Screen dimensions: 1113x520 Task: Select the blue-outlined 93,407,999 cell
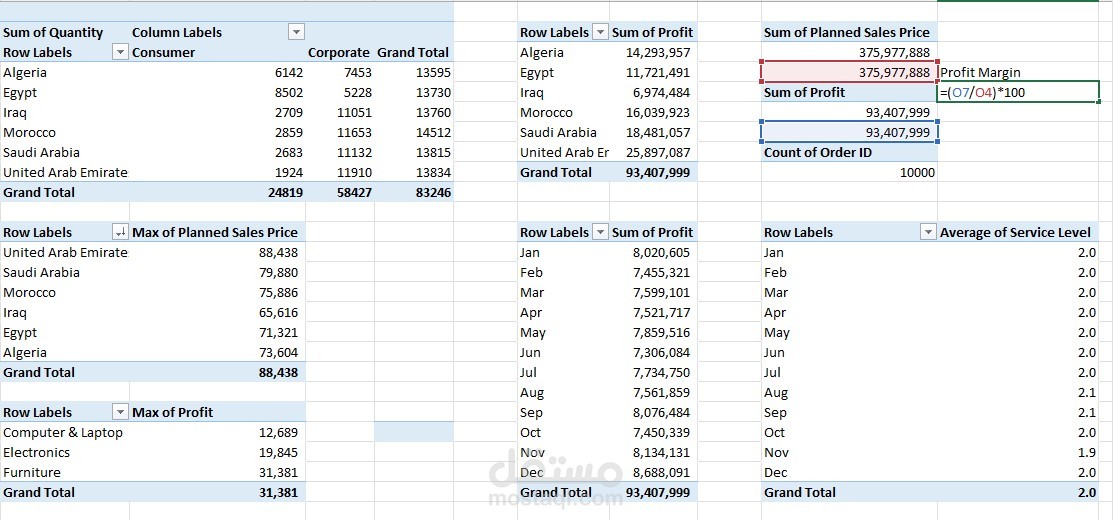pyautogui.click(x=850, y=132)
